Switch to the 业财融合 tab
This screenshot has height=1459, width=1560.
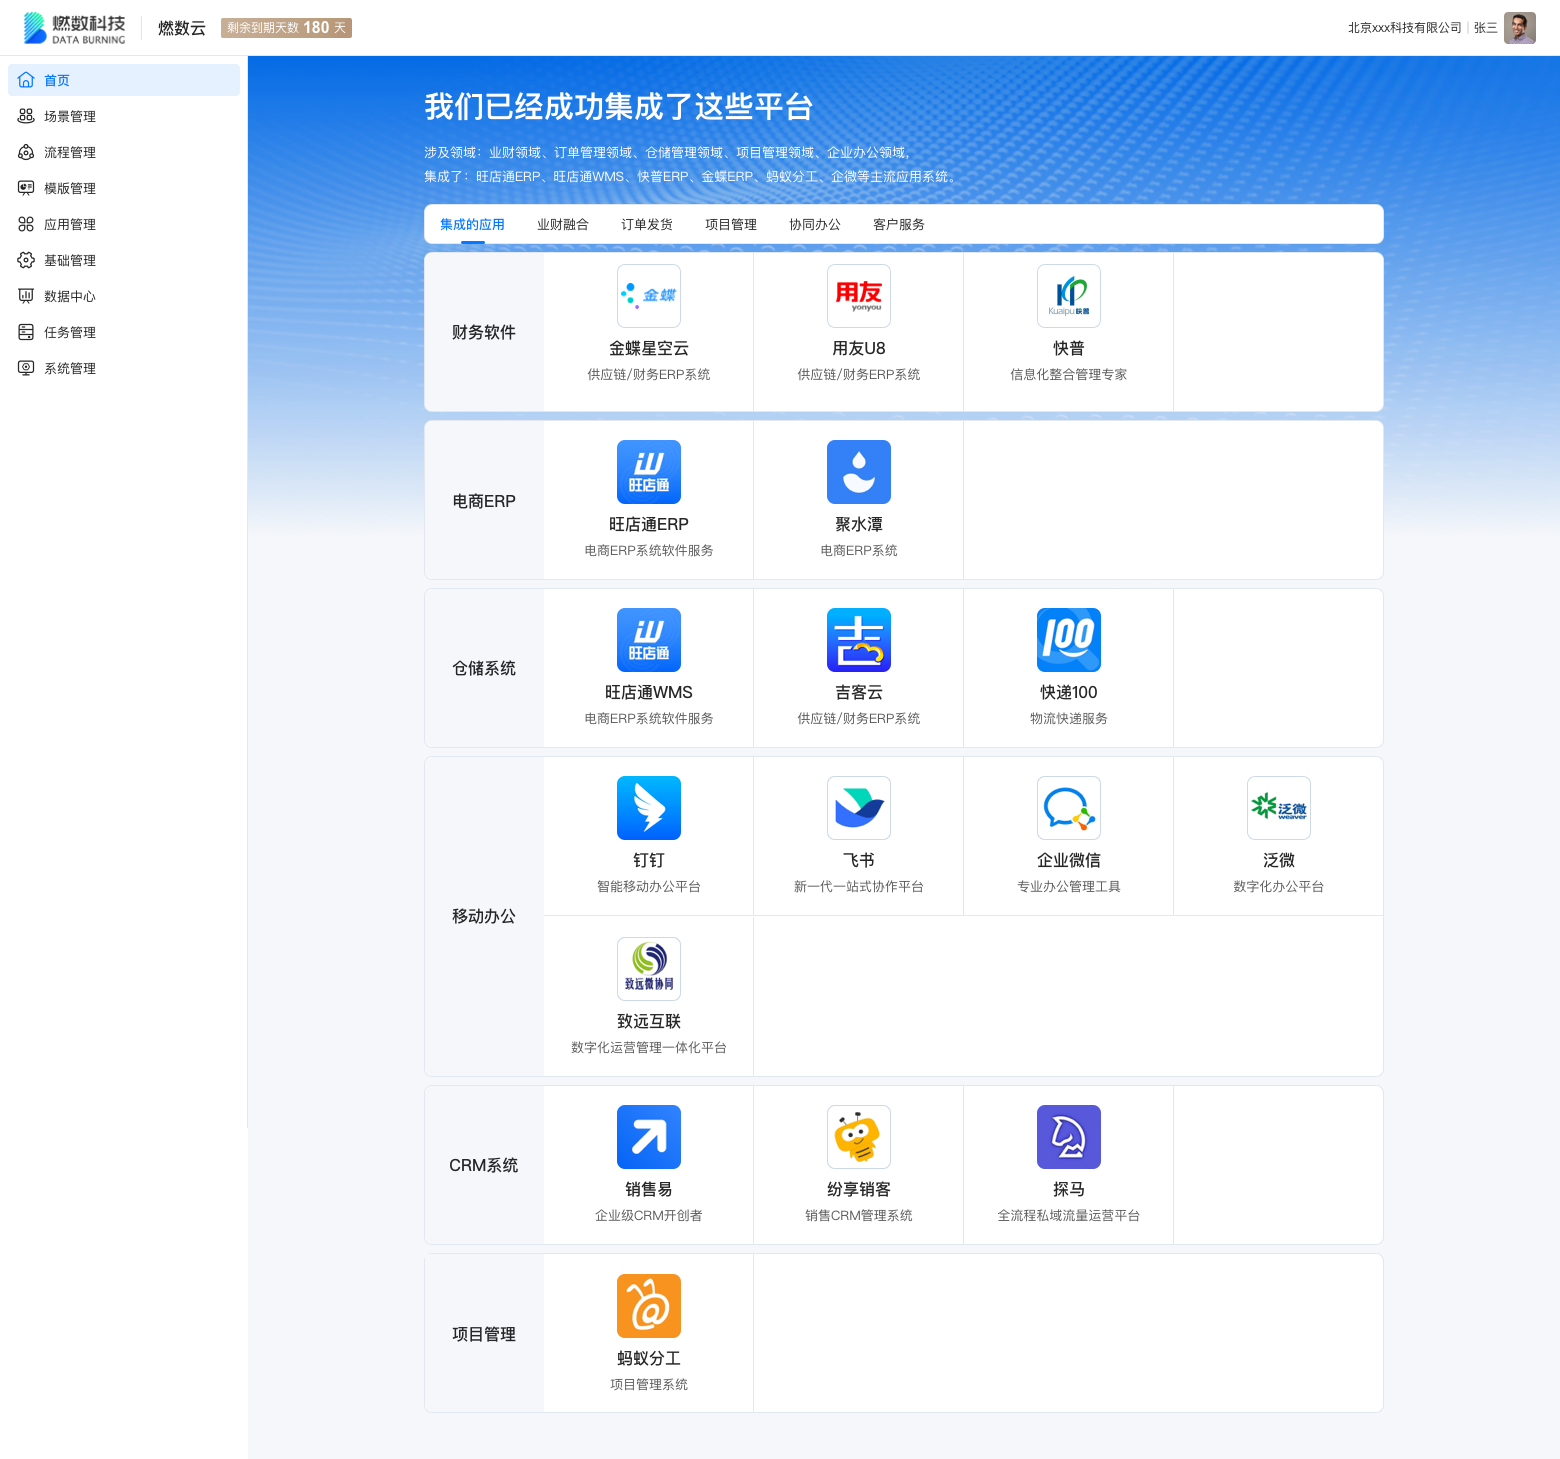tap(563, 225)
